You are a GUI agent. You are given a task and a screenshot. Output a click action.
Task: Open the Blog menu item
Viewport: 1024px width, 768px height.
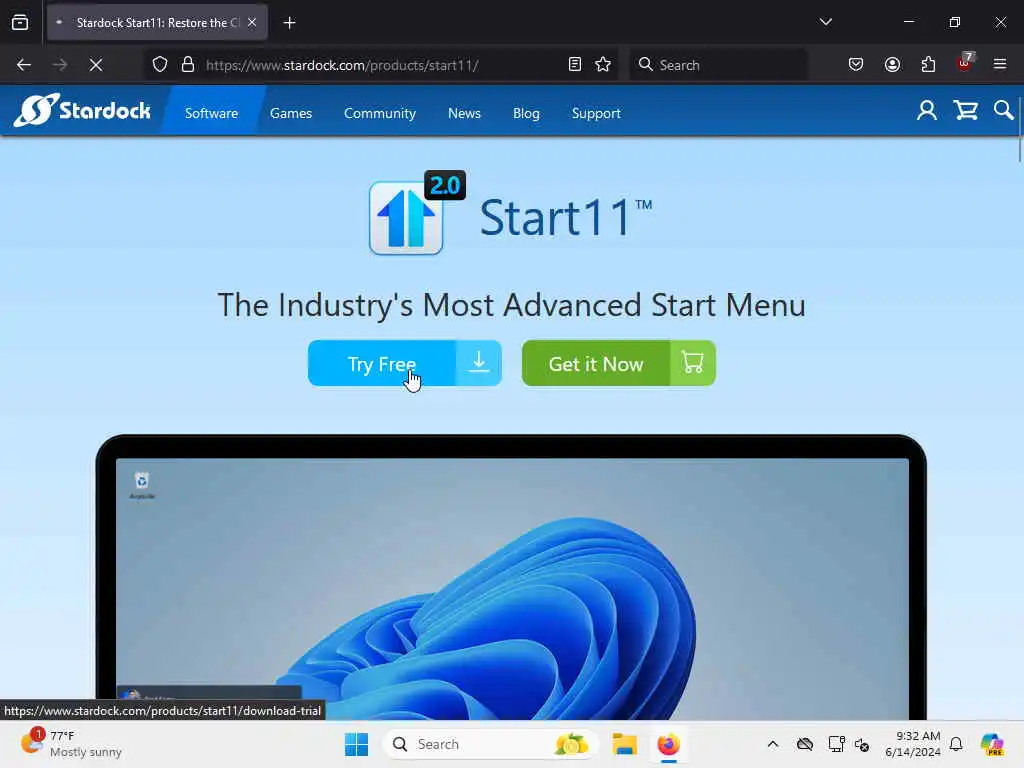[x=526, y=113]
